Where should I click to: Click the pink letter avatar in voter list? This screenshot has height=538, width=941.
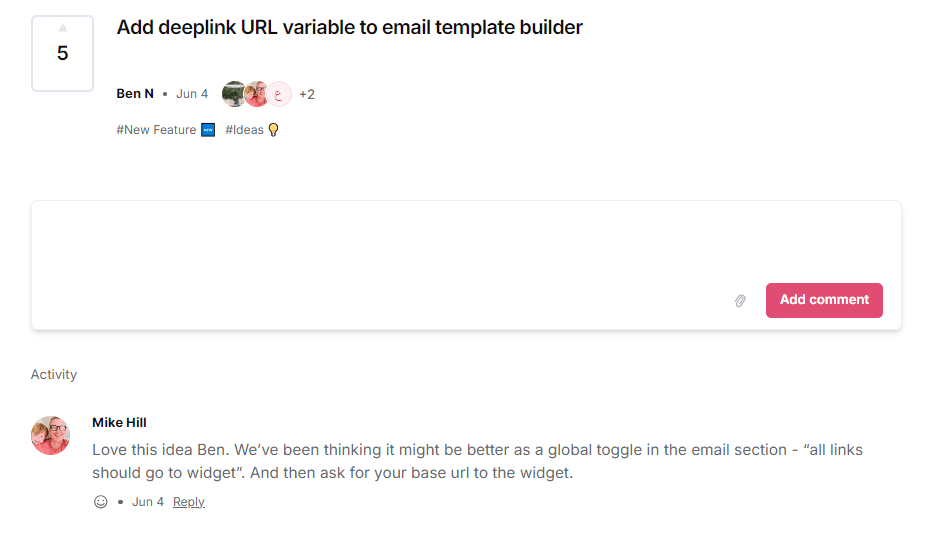[278, 94]
